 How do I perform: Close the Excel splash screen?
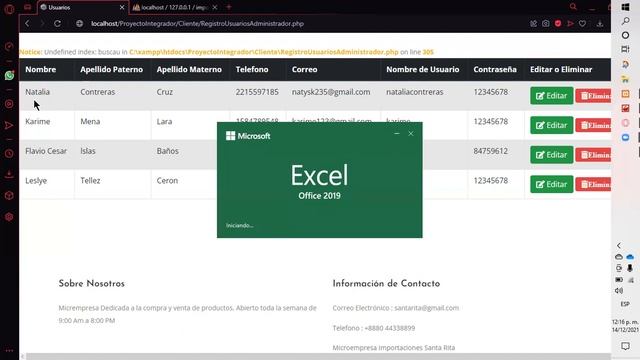(x=411, y=133)
